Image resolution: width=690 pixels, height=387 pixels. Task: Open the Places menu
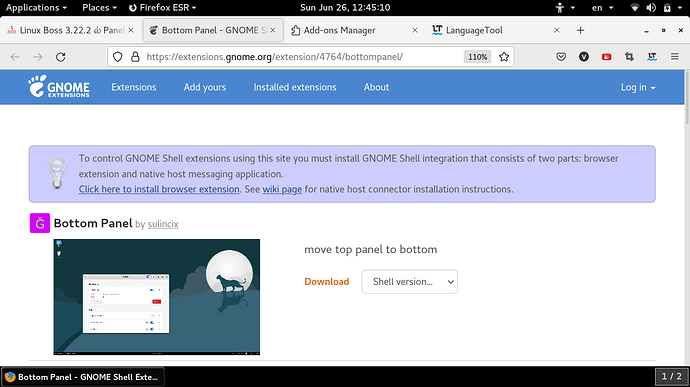(99, 7)
